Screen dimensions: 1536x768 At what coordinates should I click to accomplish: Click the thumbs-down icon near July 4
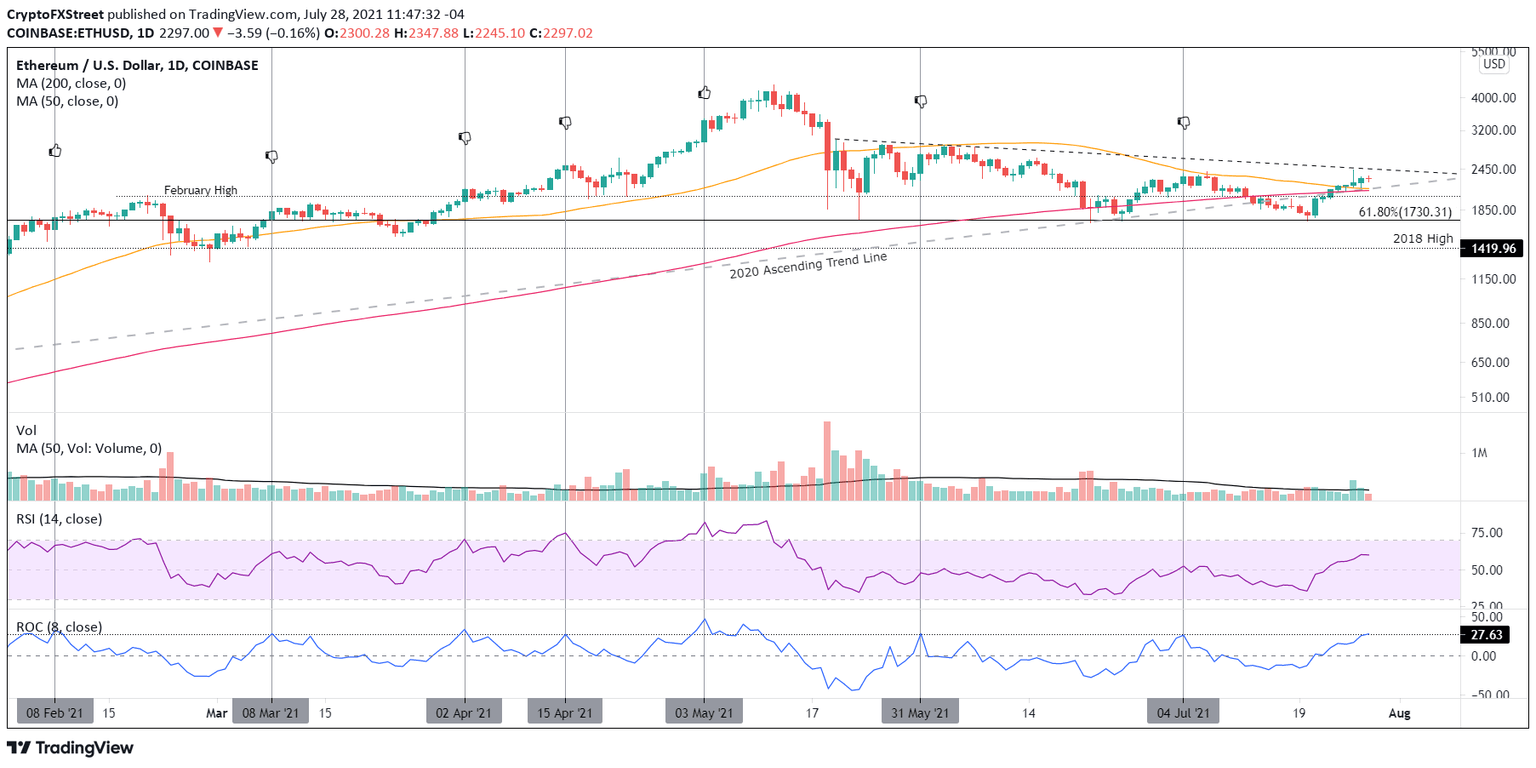1183,122
